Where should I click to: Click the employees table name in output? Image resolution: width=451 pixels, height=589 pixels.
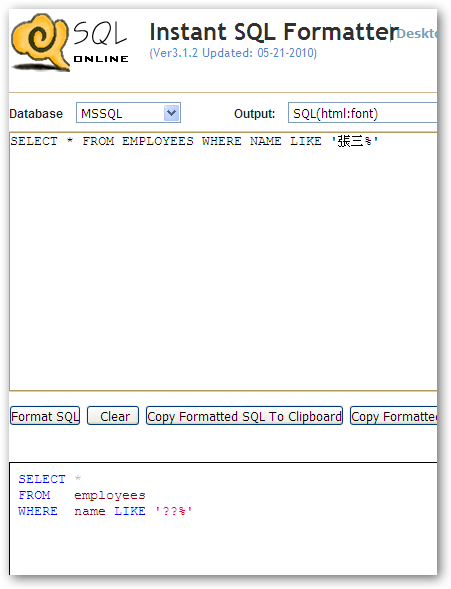tap(110, 495)
